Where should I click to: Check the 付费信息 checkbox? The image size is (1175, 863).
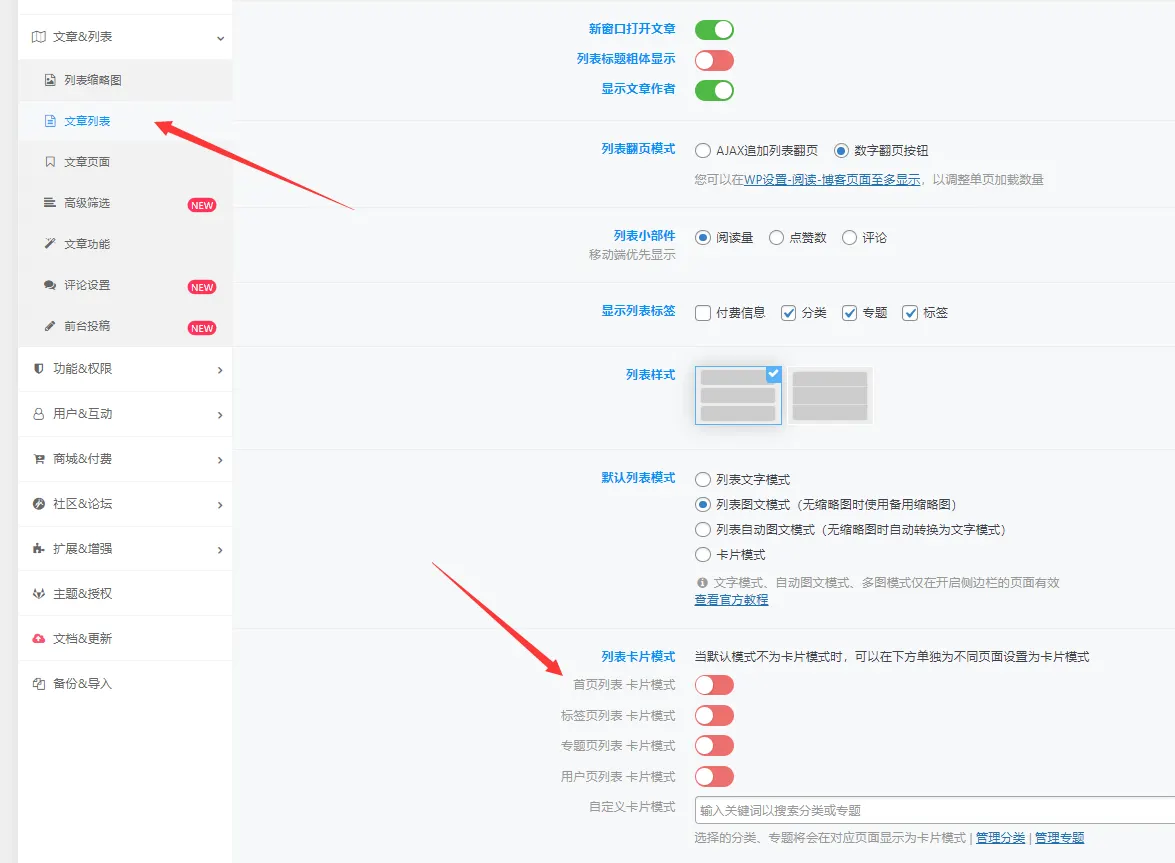pos(703,313)
